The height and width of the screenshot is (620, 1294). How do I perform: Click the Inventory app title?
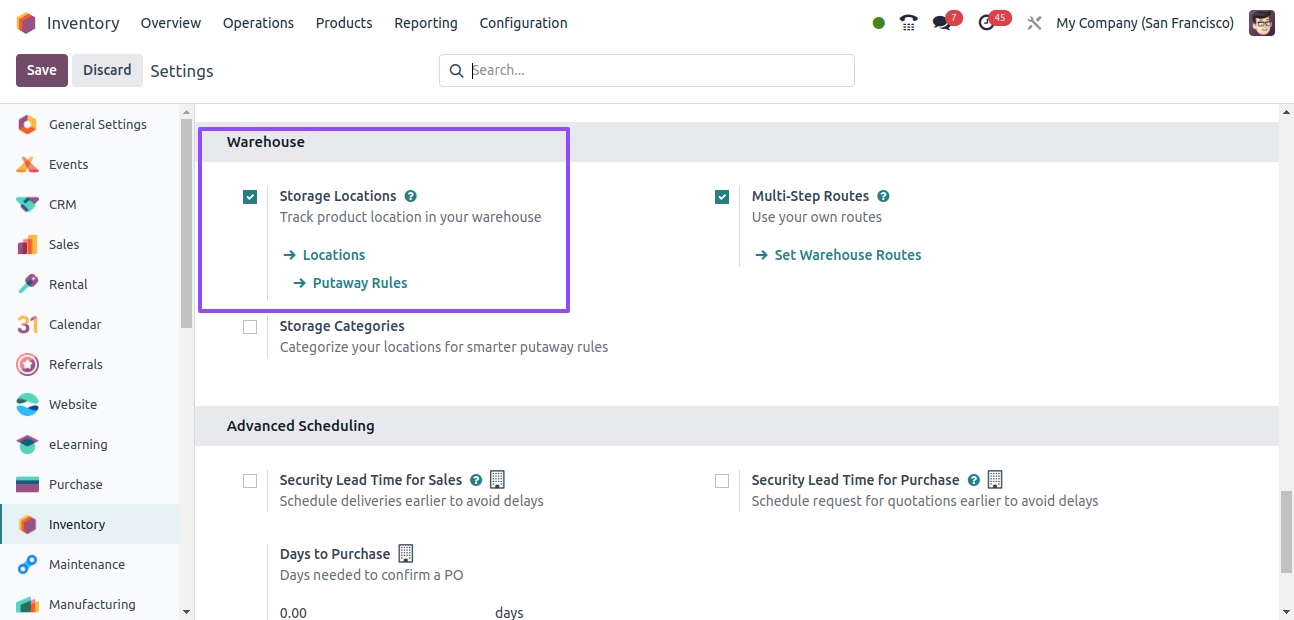point(83,23)
